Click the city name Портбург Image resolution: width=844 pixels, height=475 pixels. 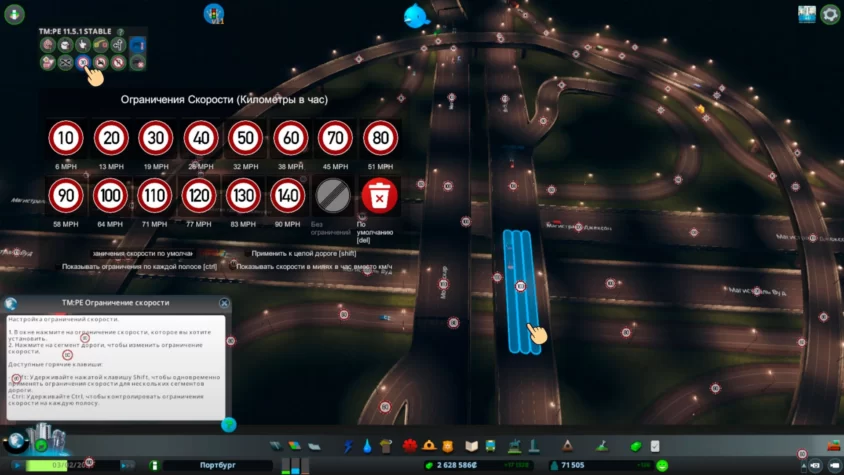click(217, 465)
